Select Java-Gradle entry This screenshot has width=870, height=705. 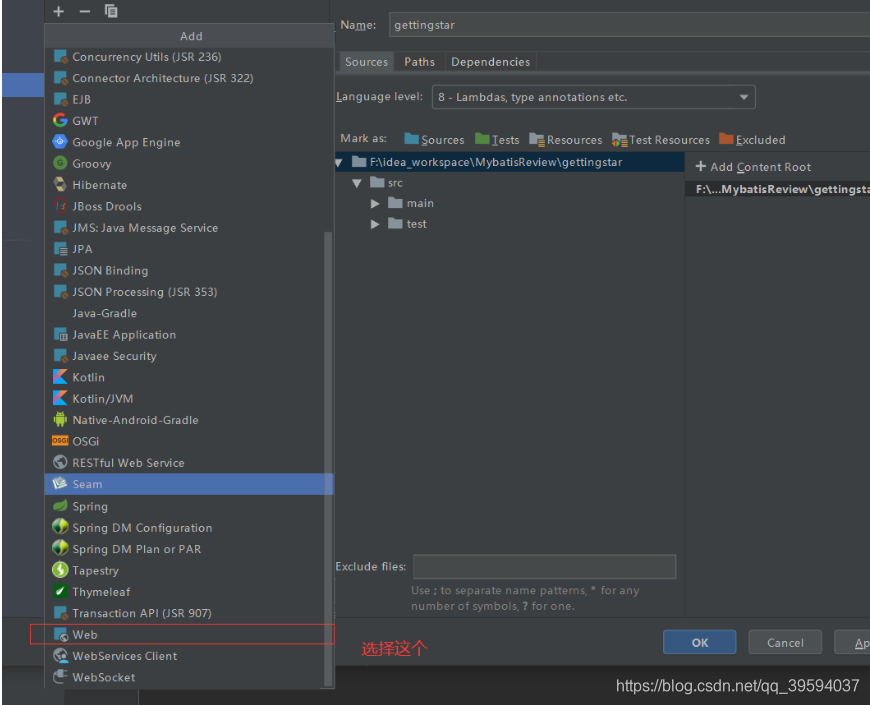pyautogui.click(x=189, y=313)
